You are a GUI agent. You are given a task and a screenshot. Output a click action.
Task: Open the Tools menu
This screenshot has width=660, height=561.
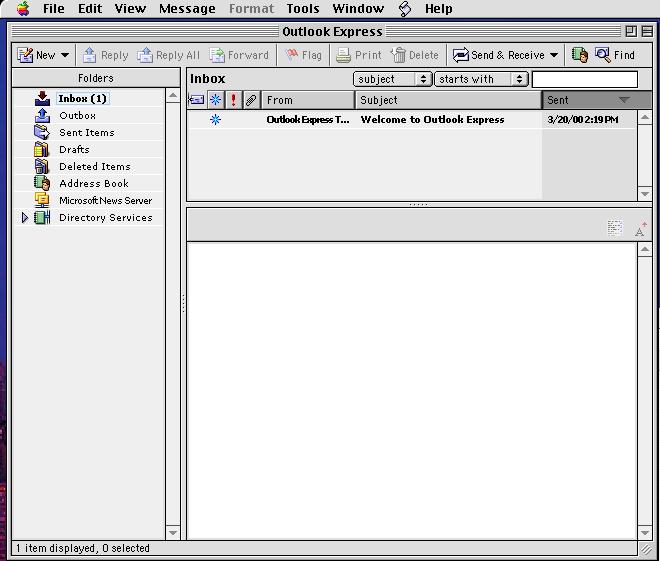click(303, 8)
